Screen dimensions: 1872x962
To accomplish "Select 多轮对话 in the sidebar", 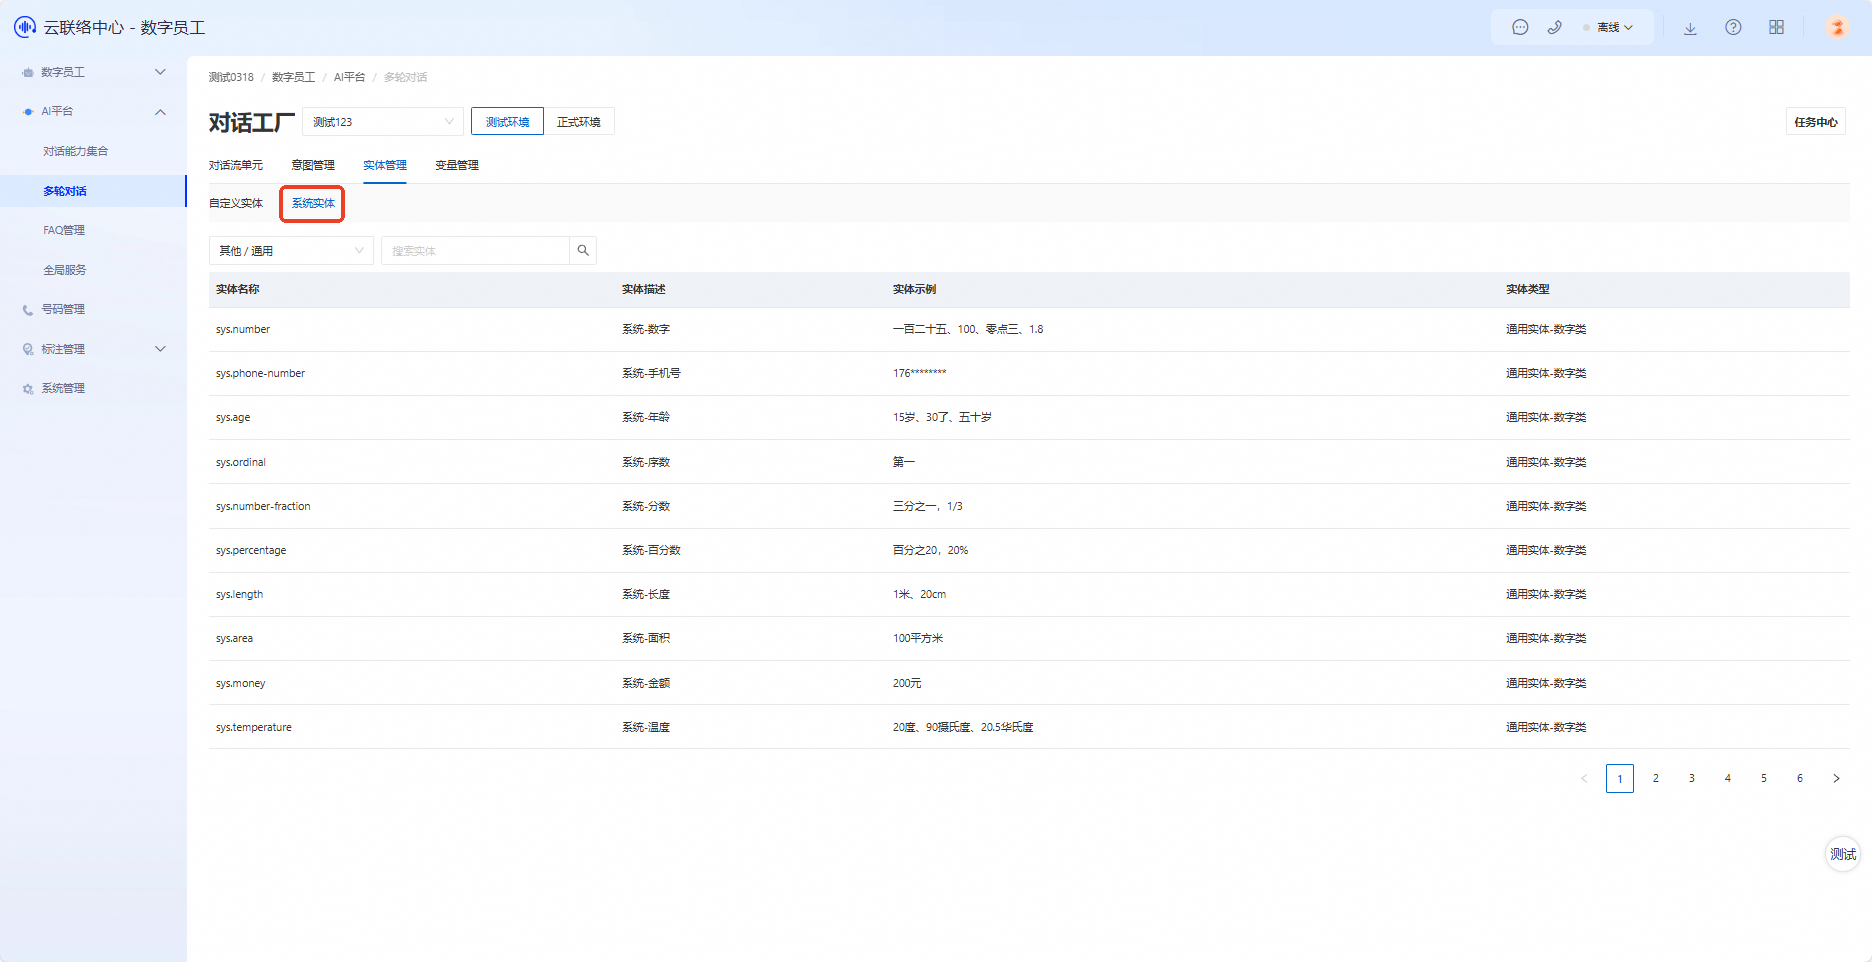I will tap(65, 191).
